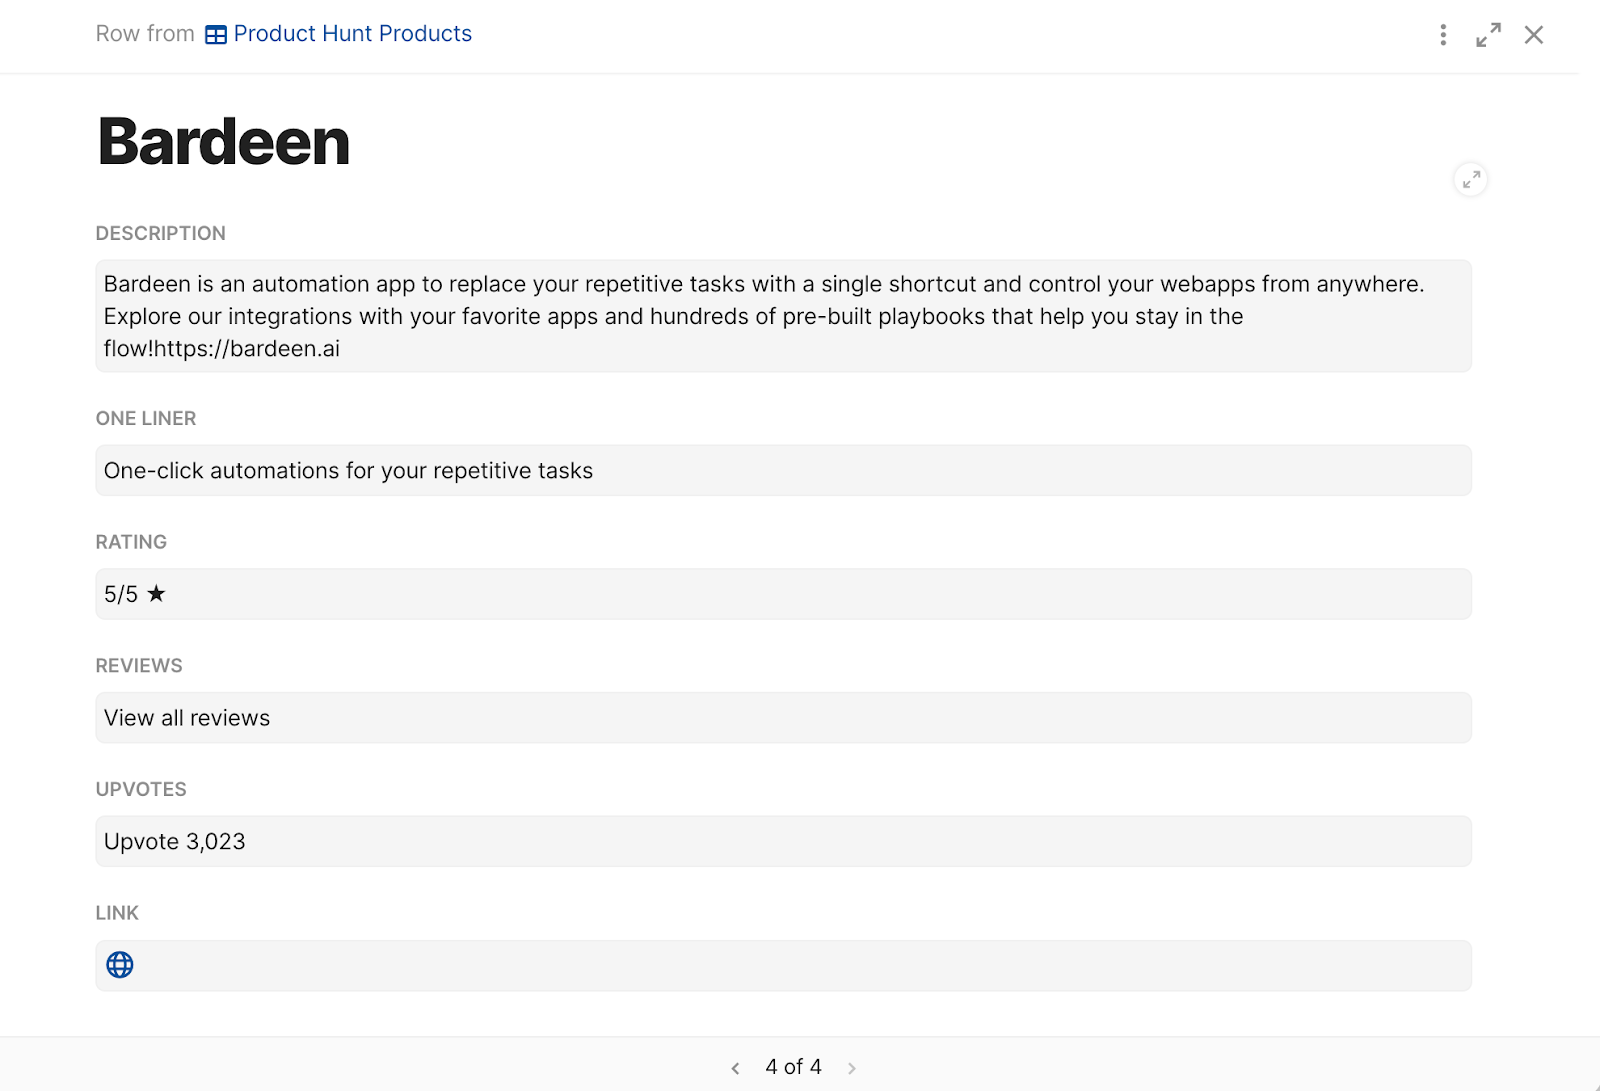The height and width of the screenshot is (1091, 1600).
Task: Click the One Liner field
Action: pyautogui.click(x=783, y=470)
